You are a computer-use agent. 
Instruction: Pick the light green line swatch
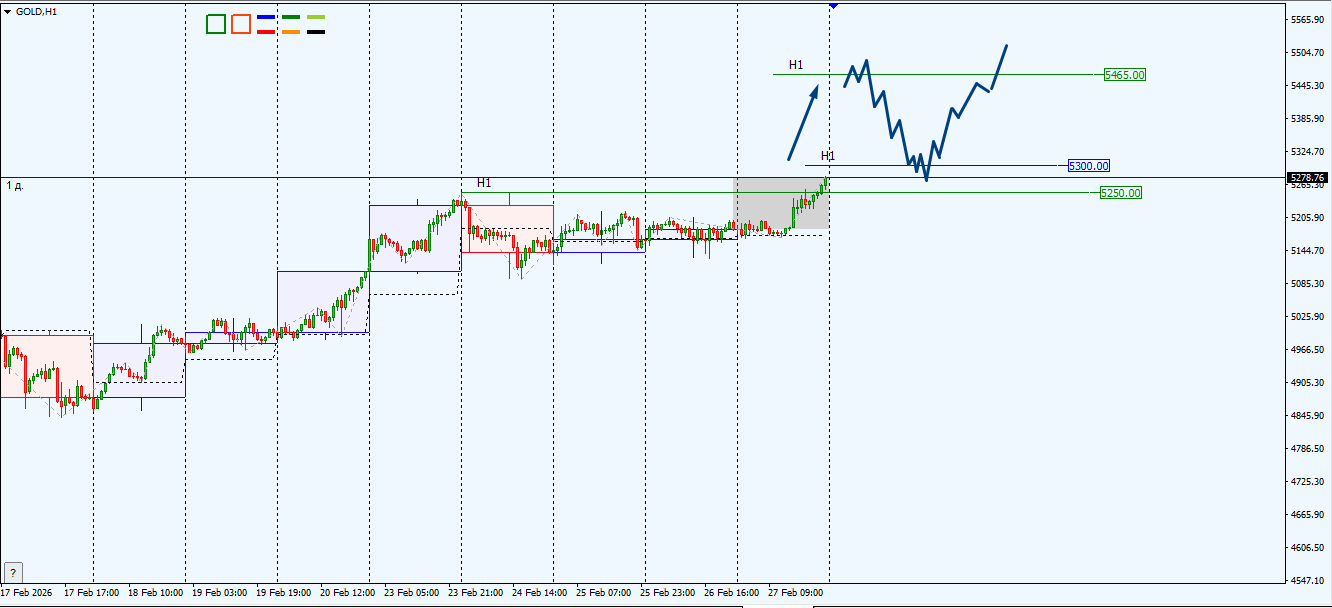click(x=316, y=17)
